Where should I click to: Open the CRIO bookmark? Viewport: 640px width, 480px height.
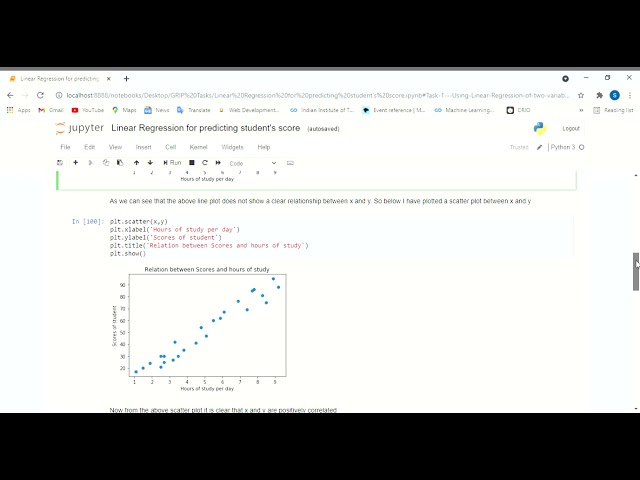point(518,110)
